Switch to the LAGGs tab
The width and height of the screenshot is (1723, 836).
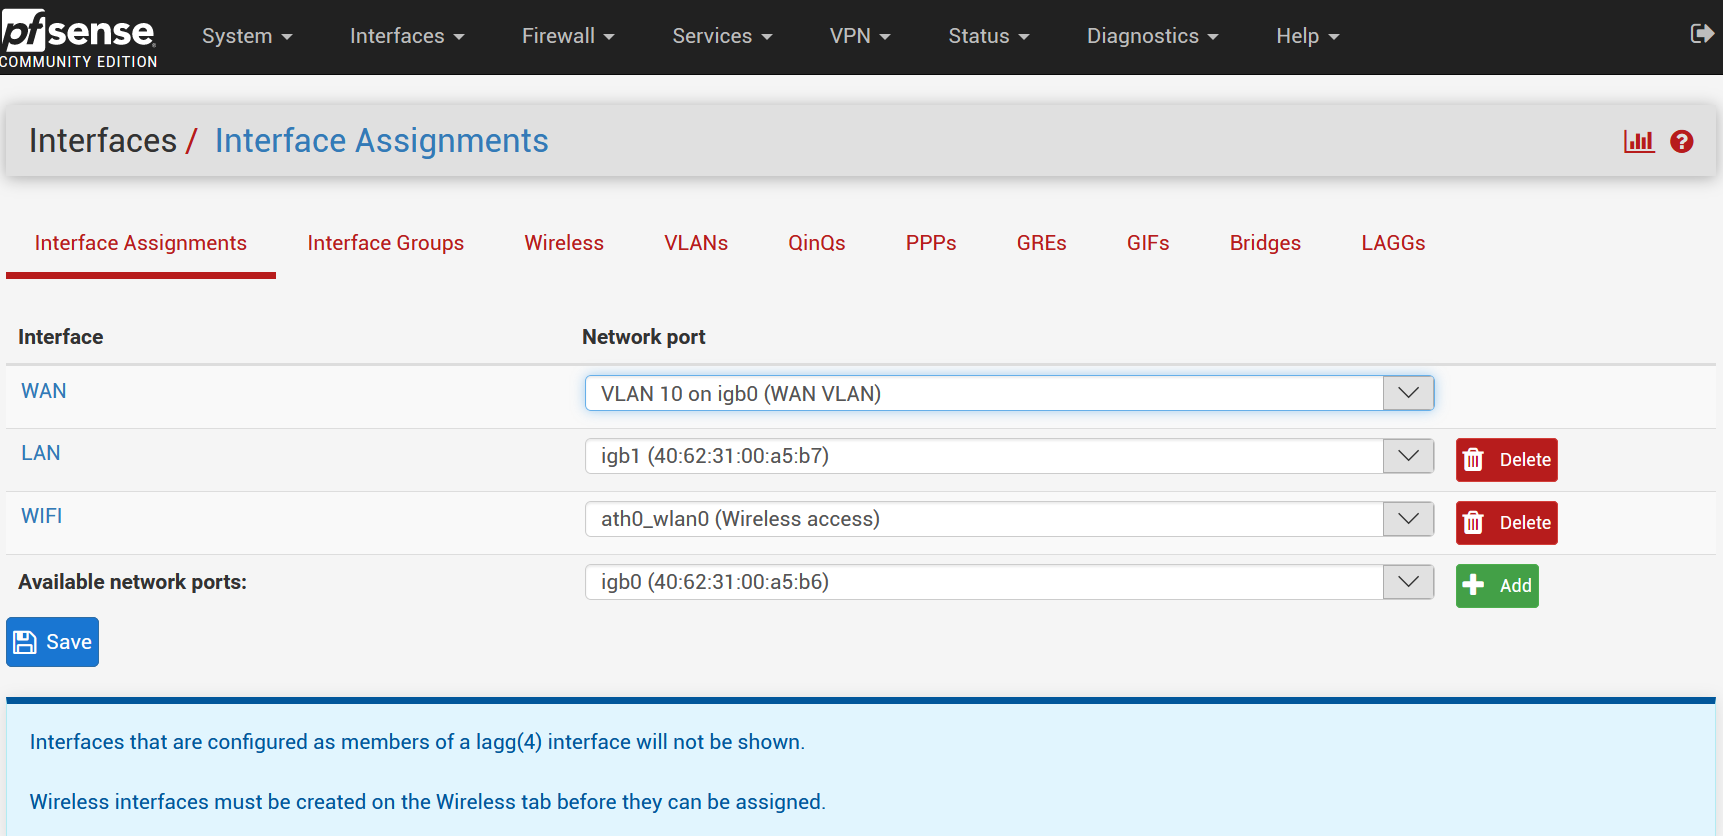[1393, 243]
